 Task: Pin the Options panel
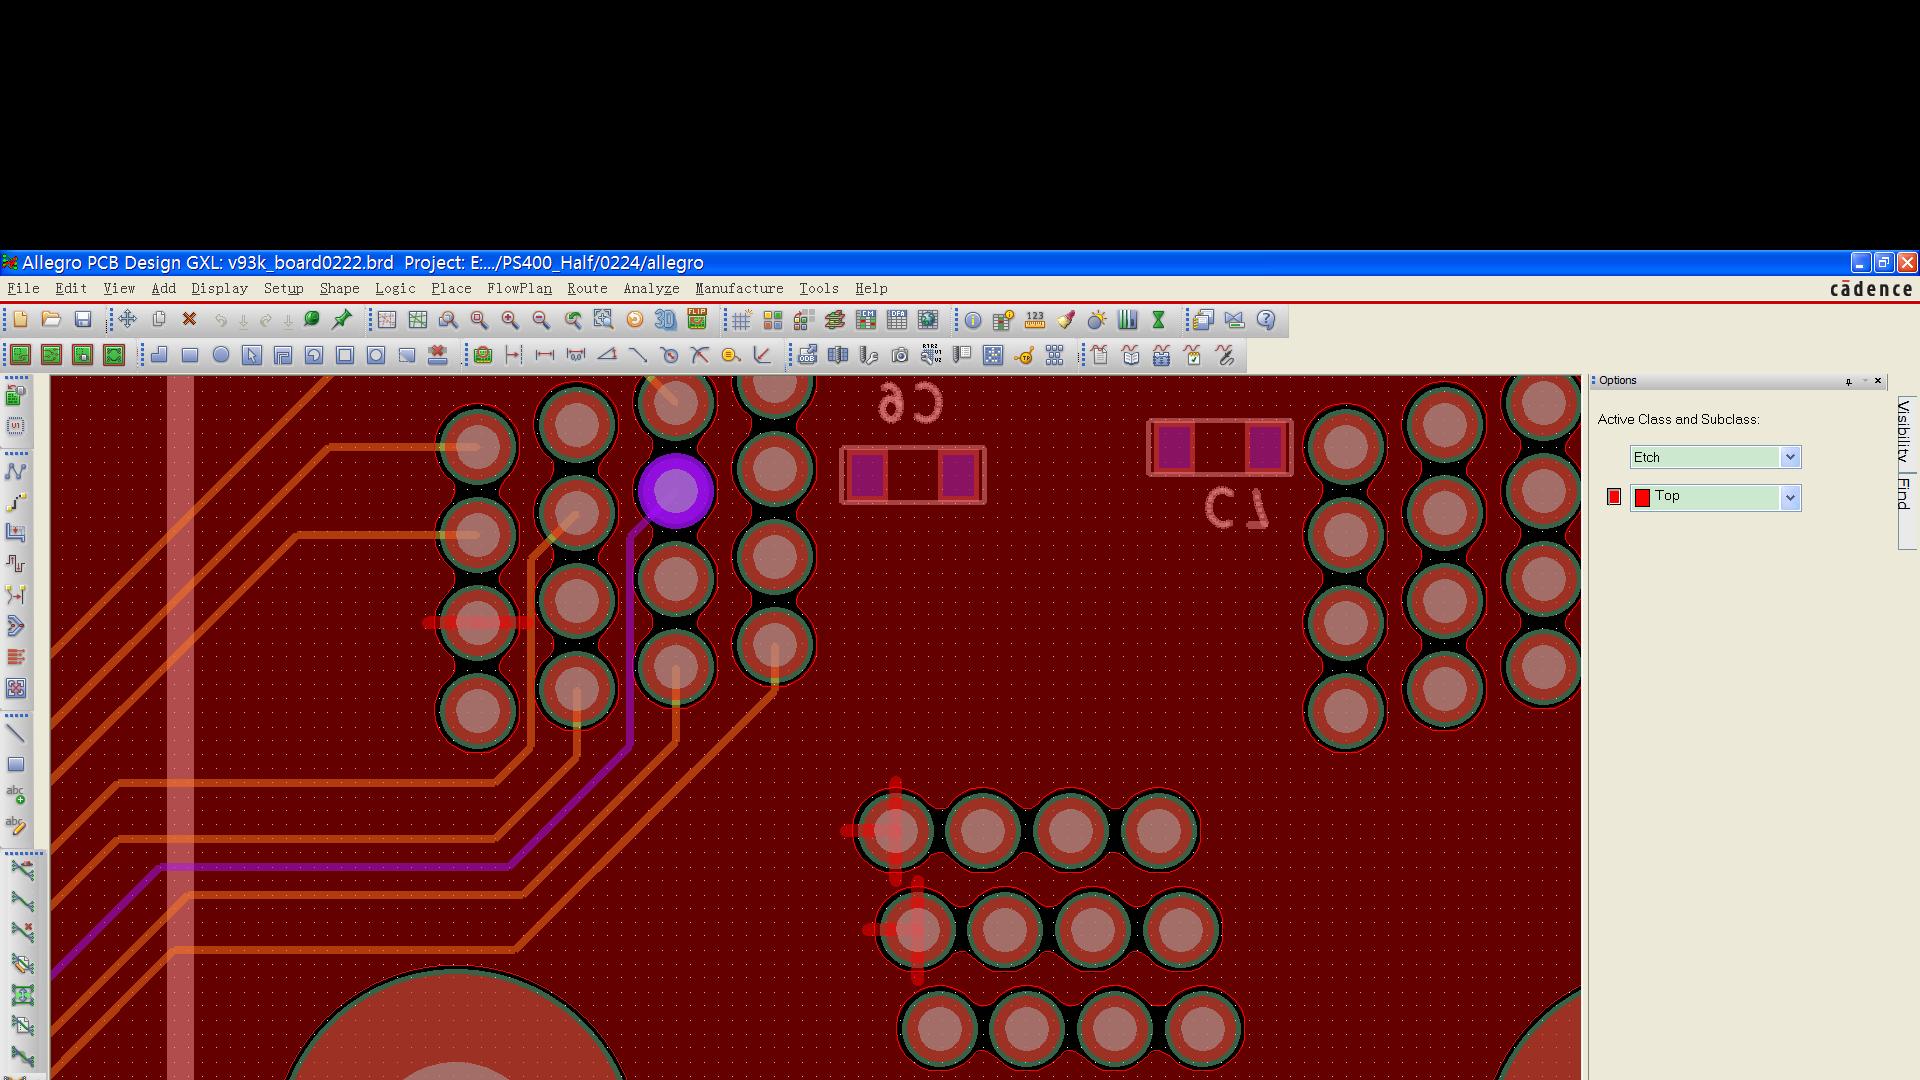(1848, 381)
